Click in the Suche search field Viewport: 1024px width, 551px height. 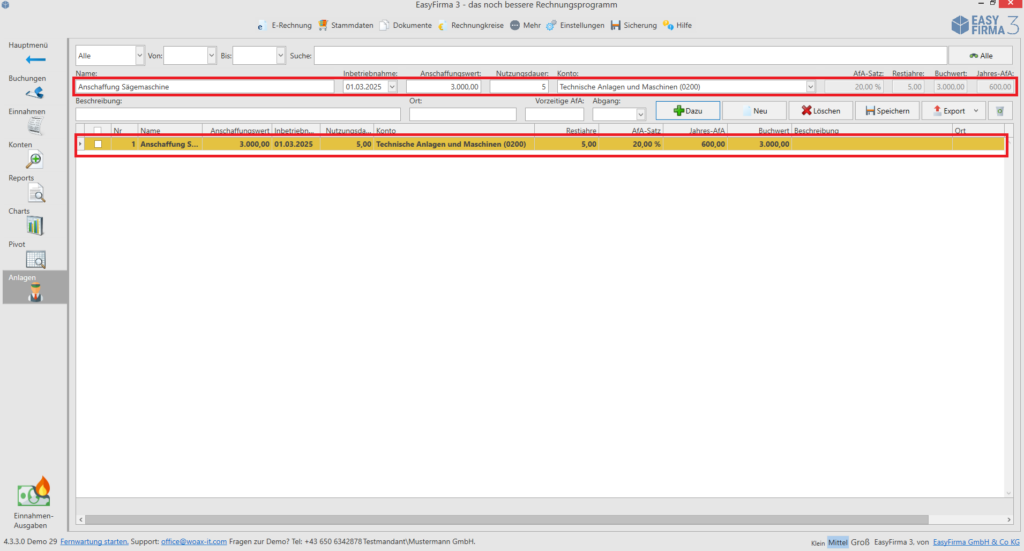pyautogui.click(x=630, y=55)
